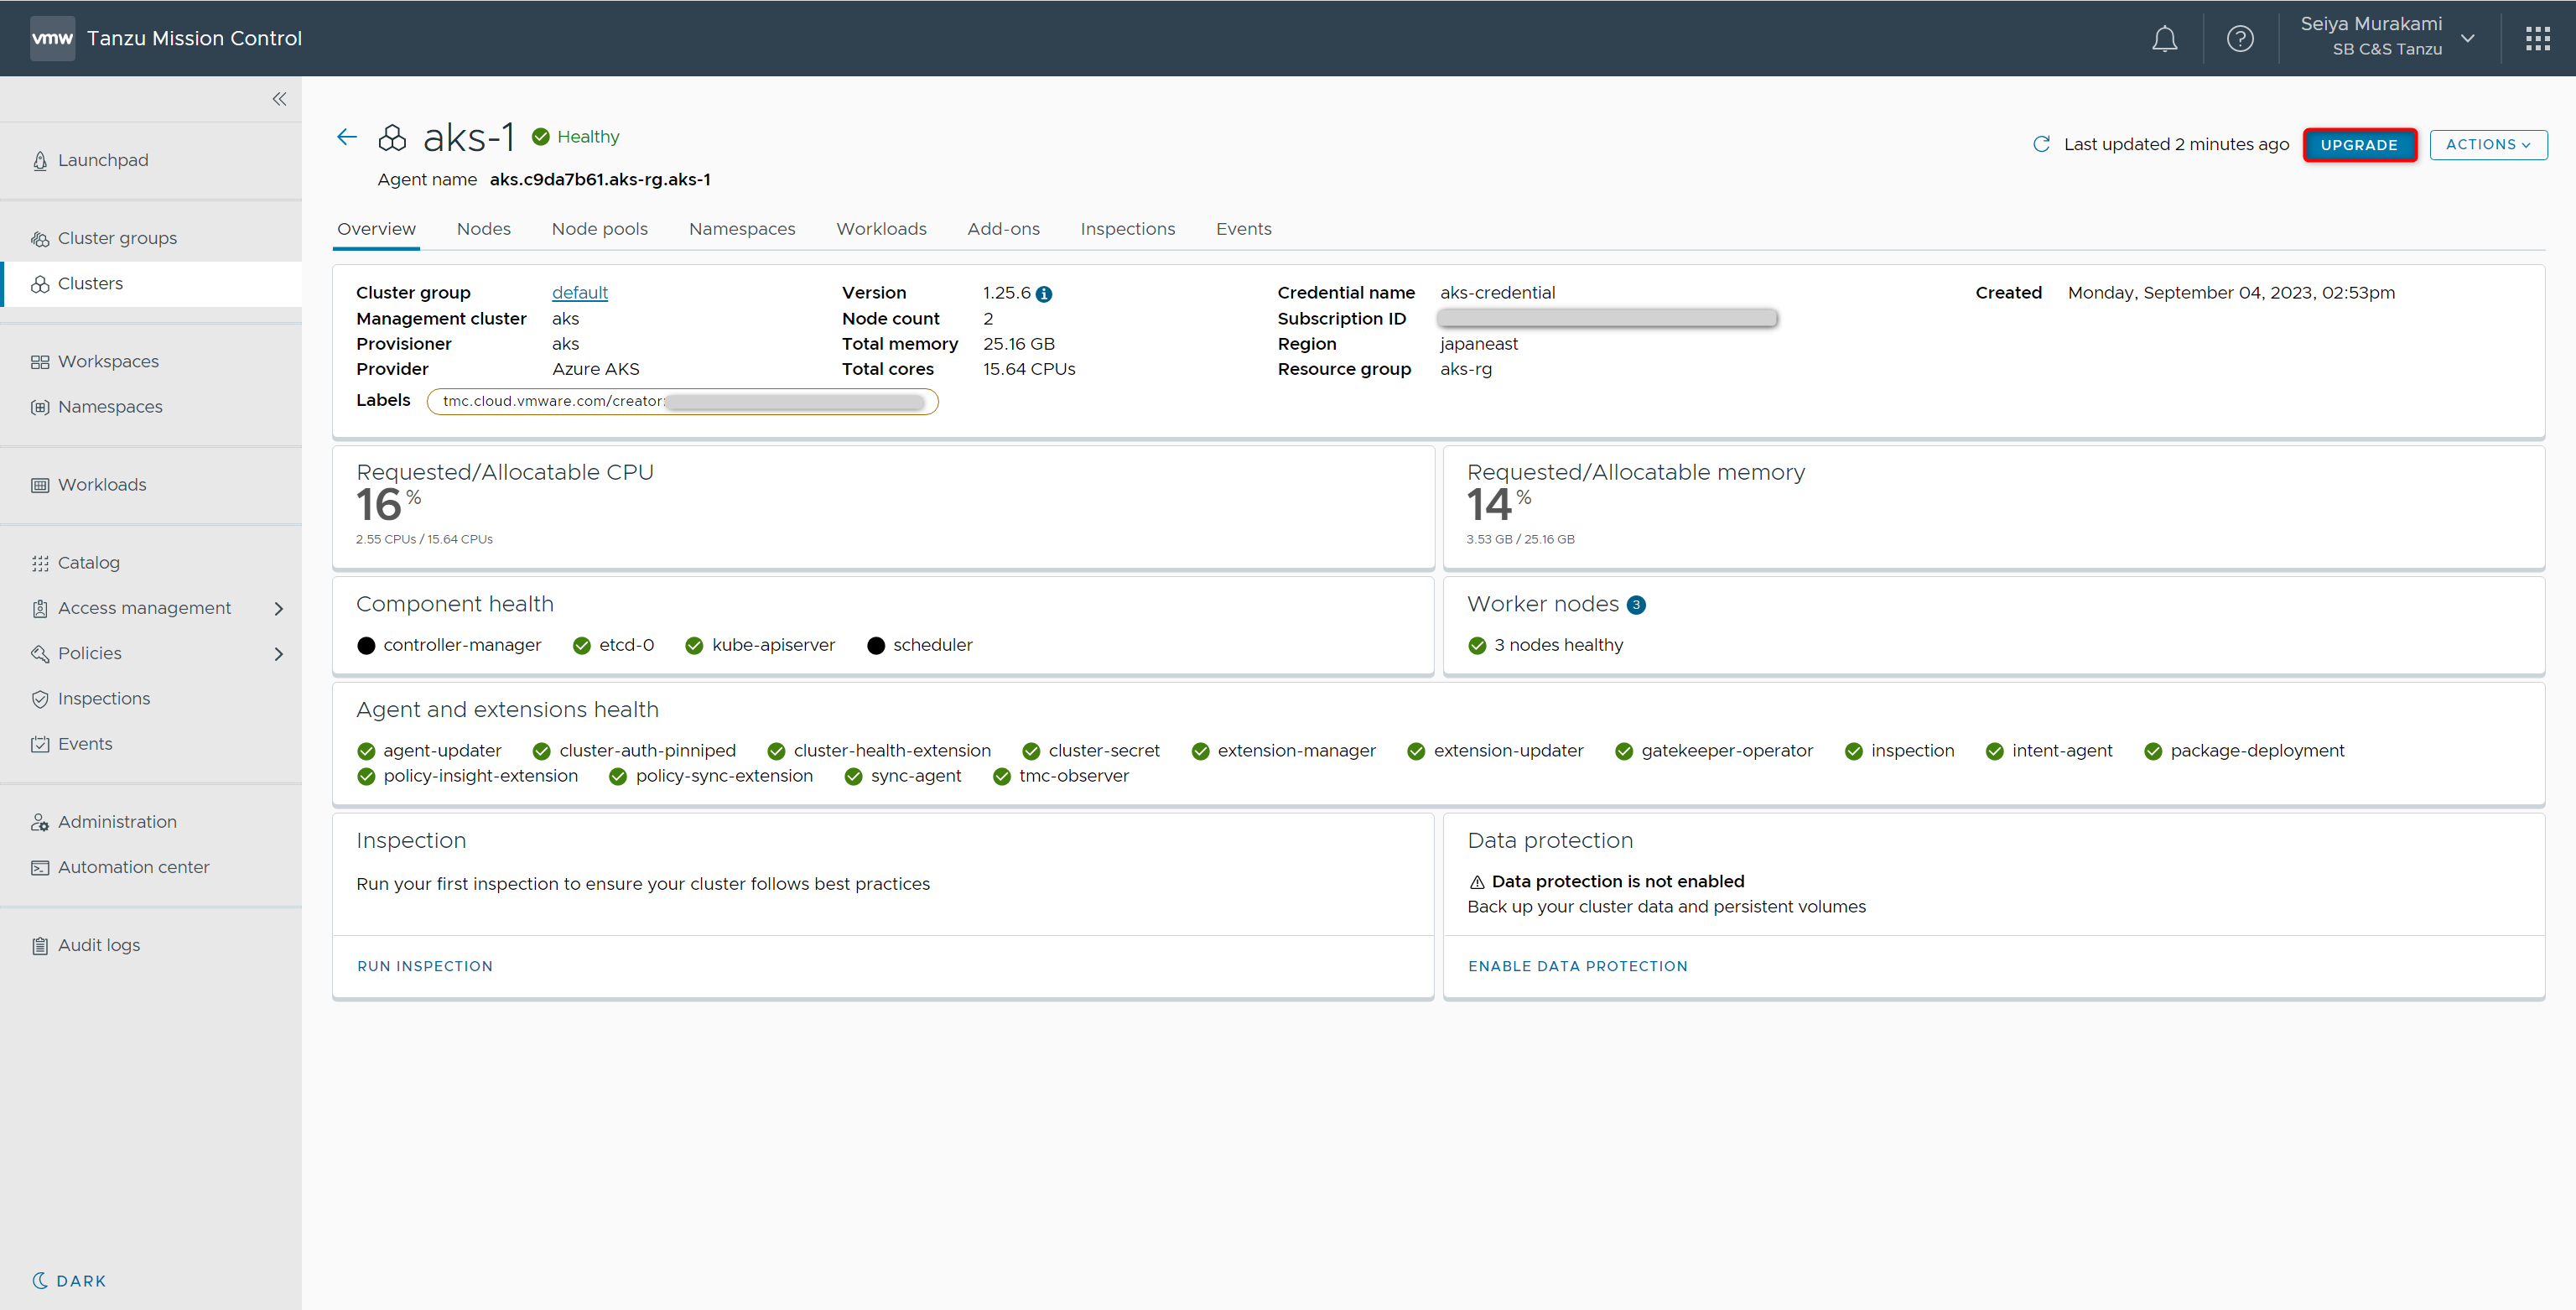Click the worker nodes count badge
Viewport: 2576px width, 1310px height.
(x=1636, y=605)
